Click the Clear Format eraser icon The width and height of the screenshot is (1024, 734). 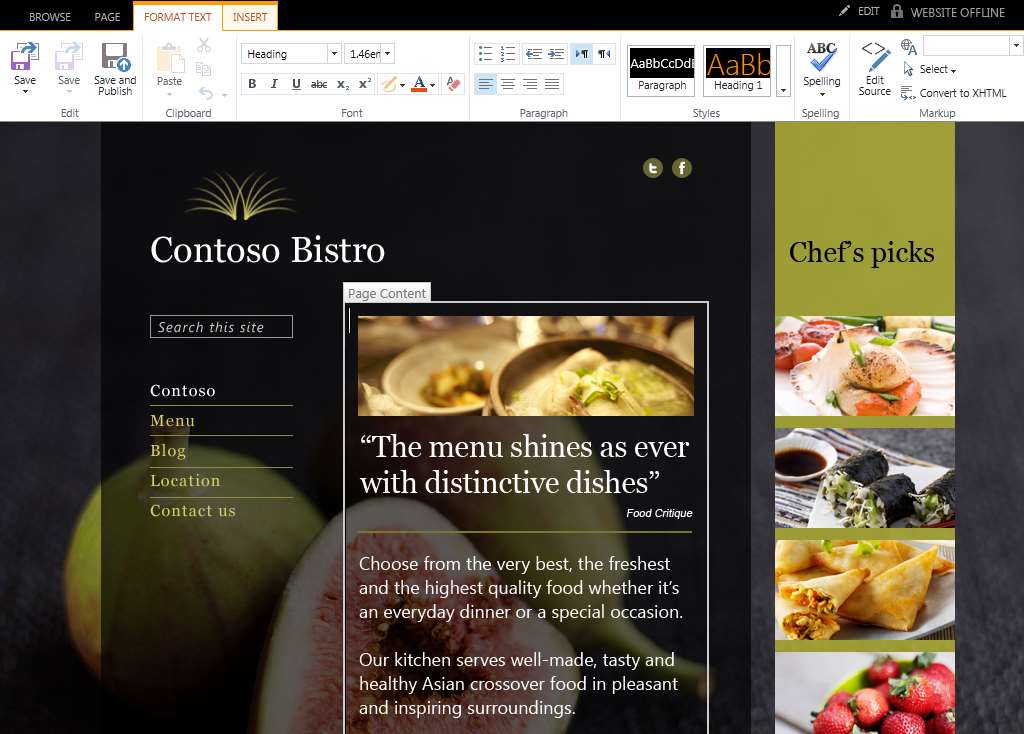453,84
